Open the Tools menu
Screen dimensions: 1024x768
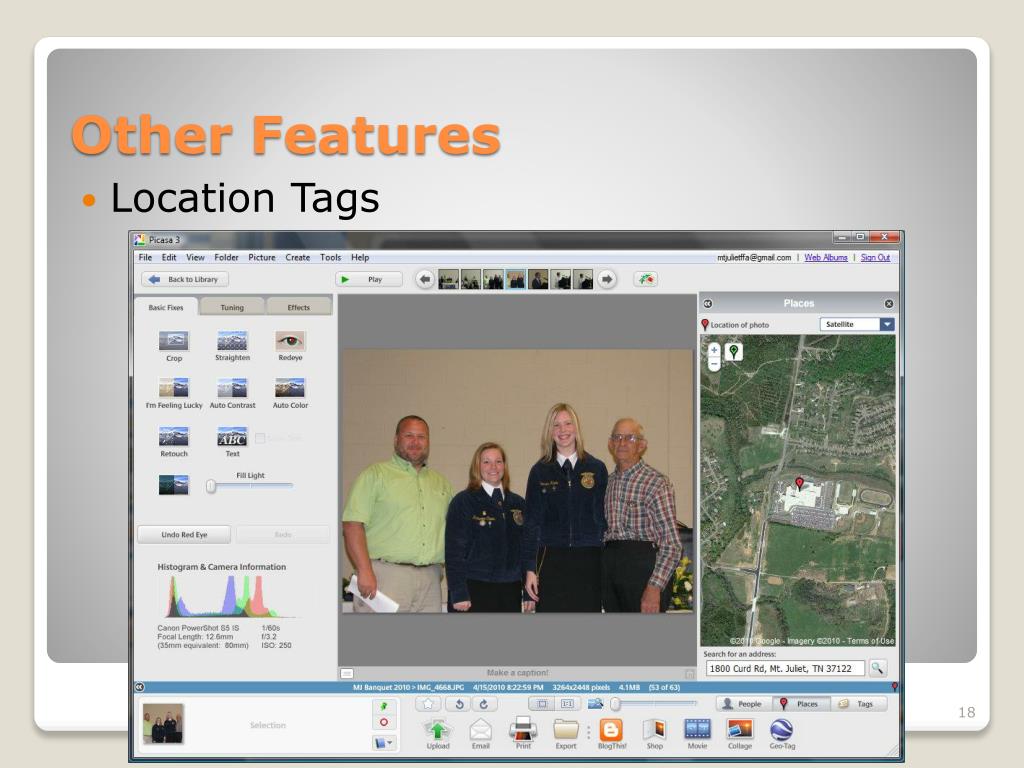pos(330,257)
